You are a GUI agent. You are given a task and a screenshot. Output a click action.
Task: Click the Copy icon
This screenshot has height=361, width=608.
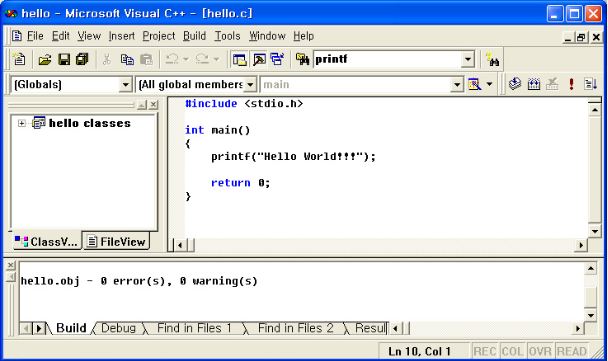click(x=127, y=59)
